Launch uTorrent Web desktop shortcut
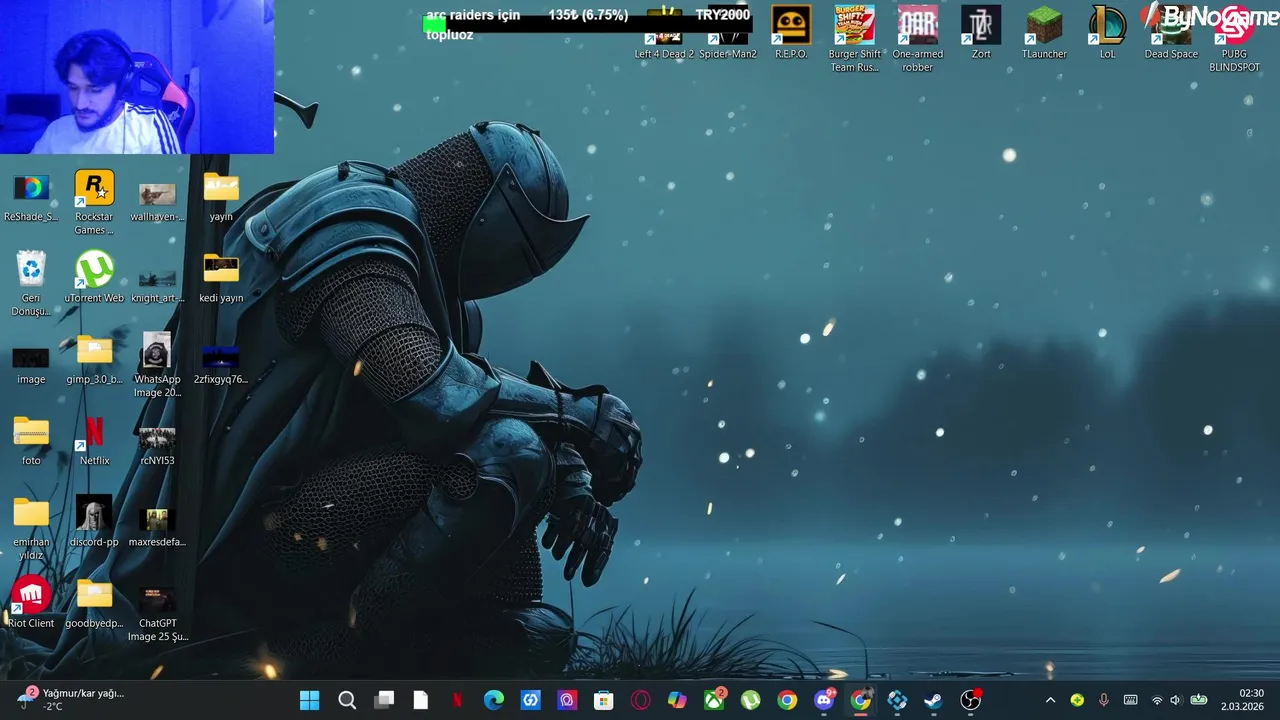1280x720 pixels. click(x=94, y=277)
